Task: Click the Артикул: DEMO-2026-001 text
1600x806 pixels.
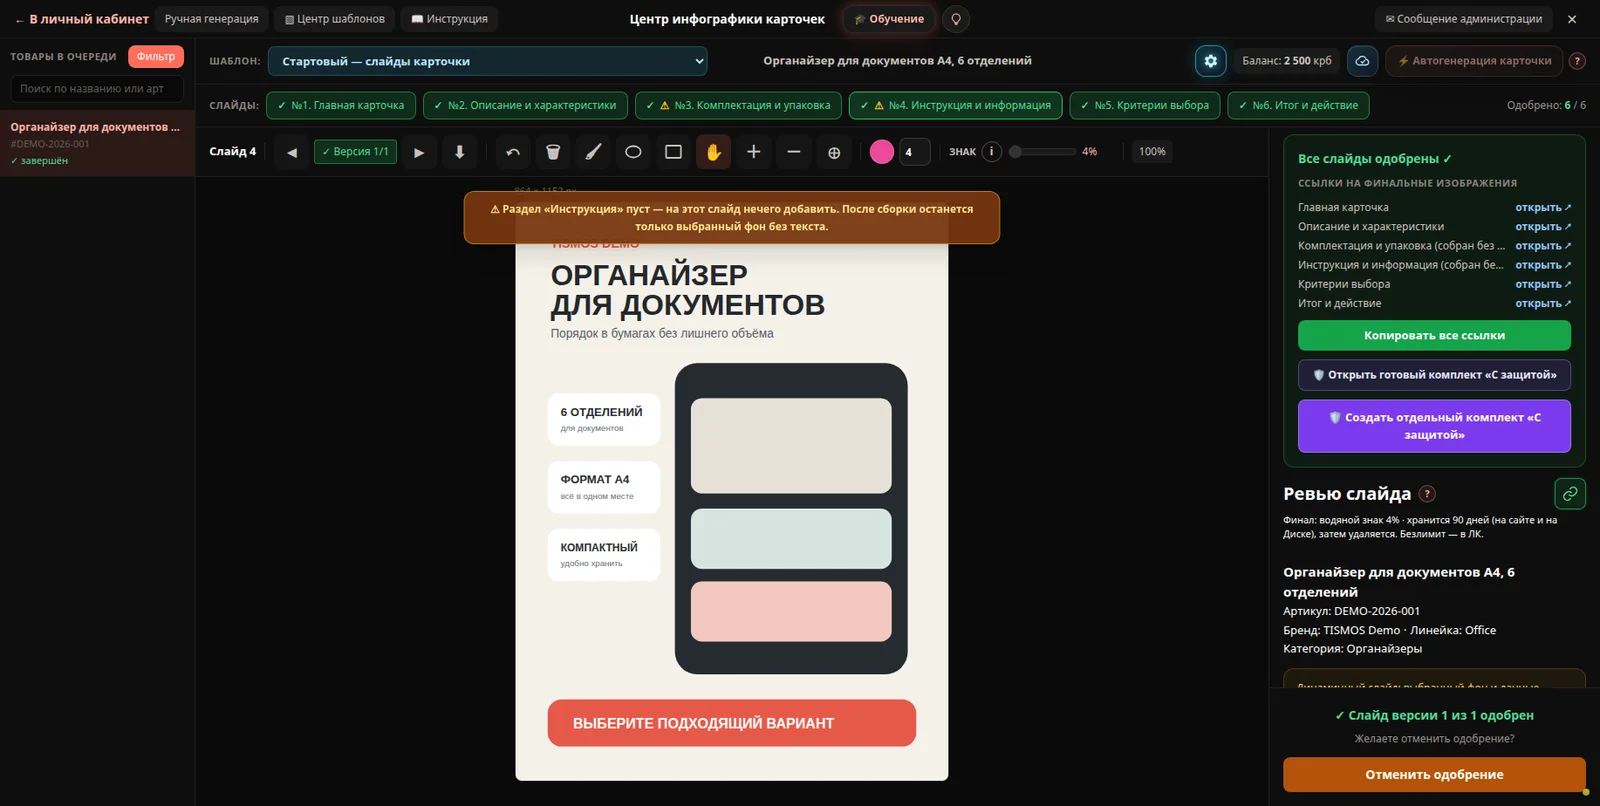Action: (x=1351, y=611)
